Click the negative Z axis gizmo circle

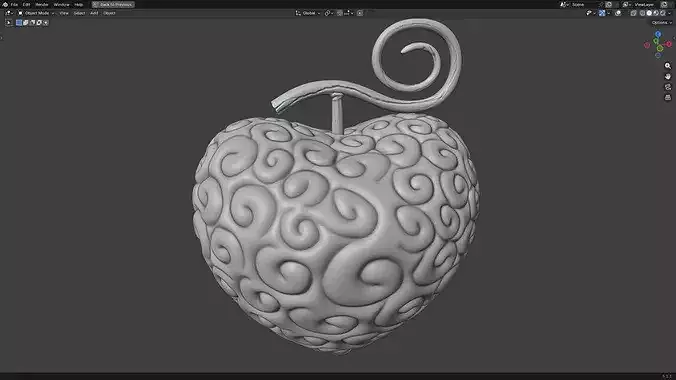(658, 55)
